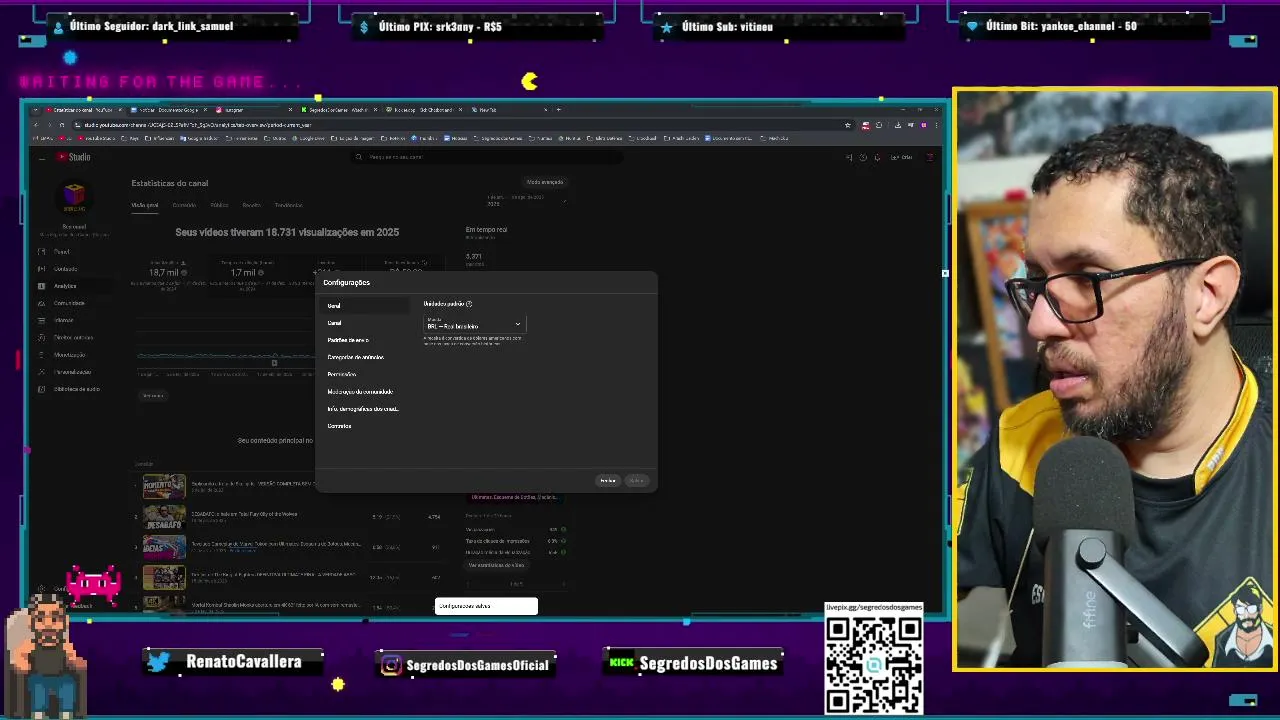Switch to Conteúdo analytics tab
The image size is (1280, 720).
tap(184, 205)
